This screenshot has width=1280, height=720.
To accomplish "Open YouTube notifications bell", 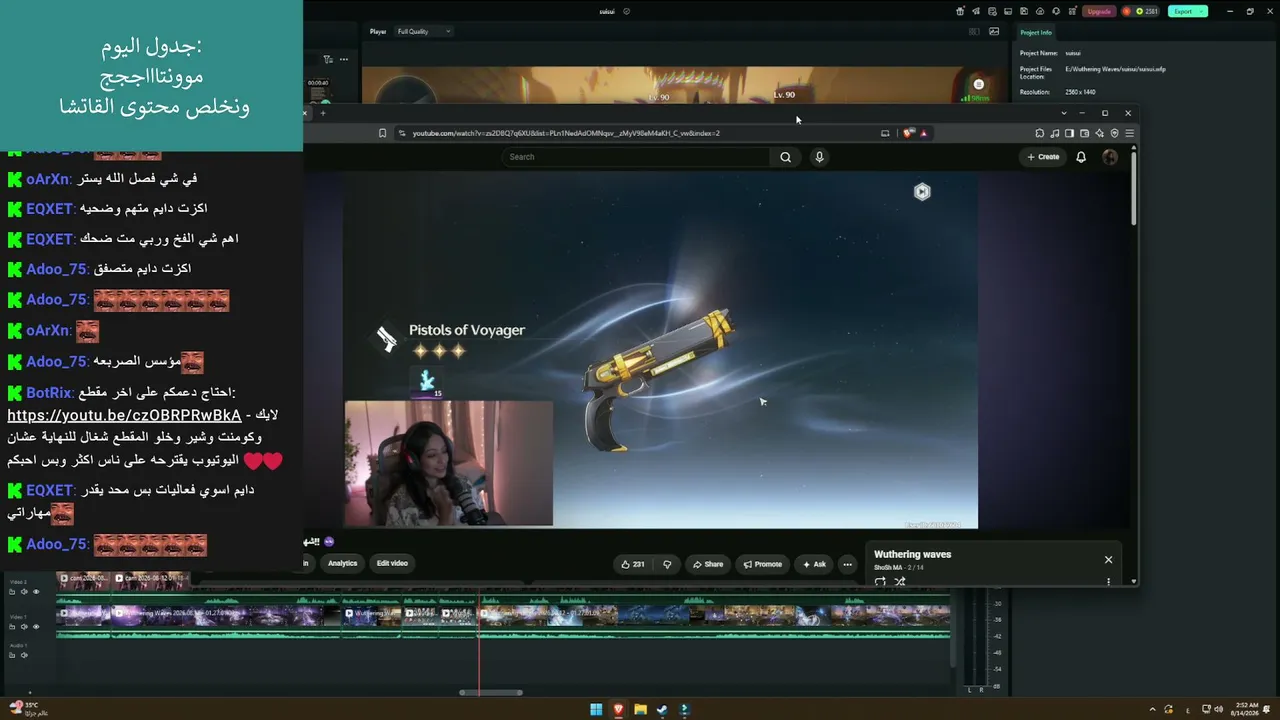I will 1081,157.
